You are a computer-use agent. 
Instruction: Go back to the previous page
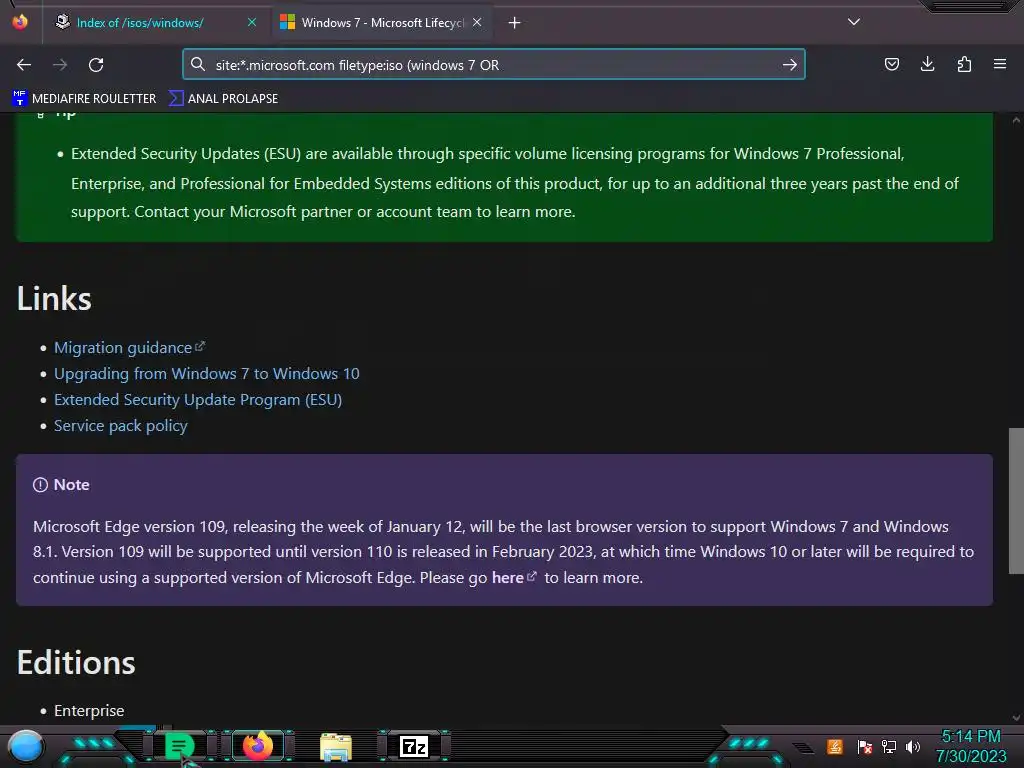click(x=24, y=65)
